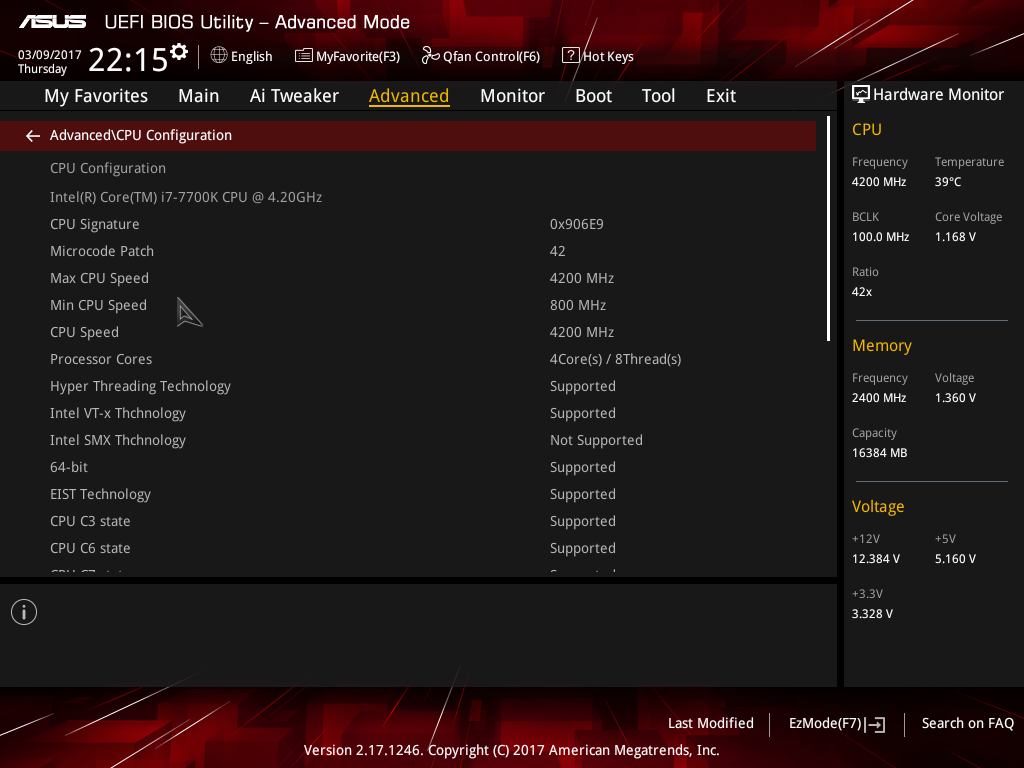View Last Modified settings
The width and height of the screenshot is (1024, 768).
(711, 724)
